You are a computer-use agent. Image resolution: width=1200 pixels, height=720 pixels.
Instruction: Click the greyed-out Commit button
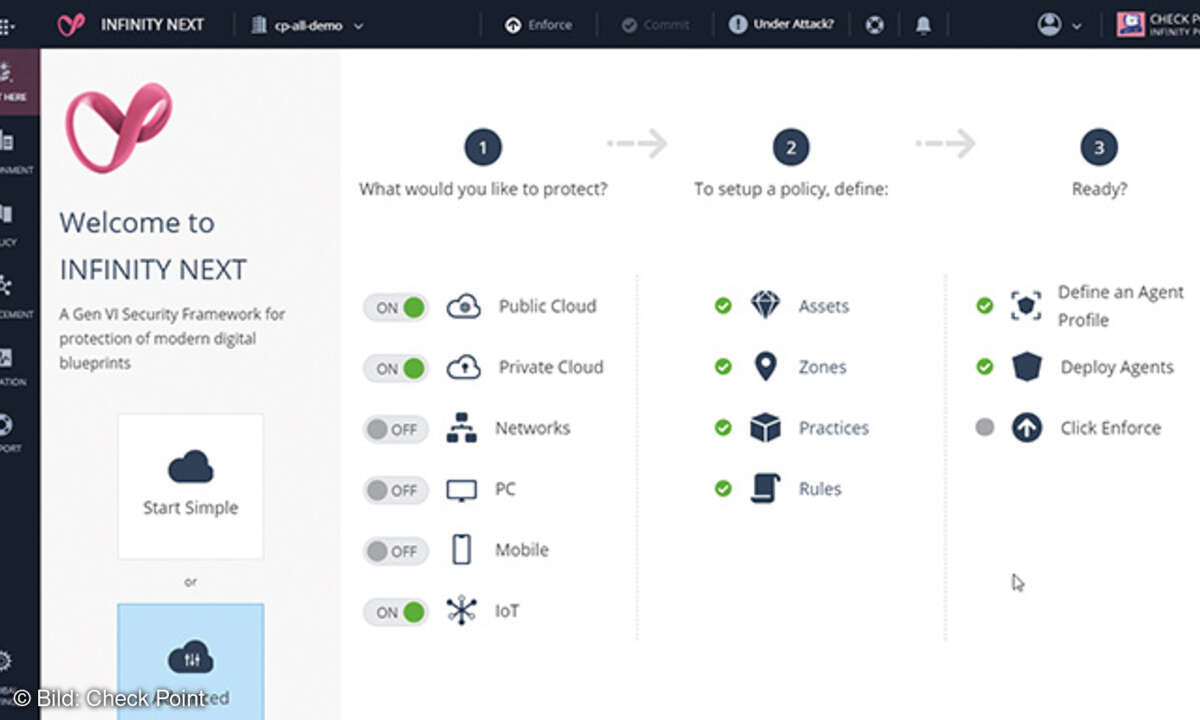656,25
